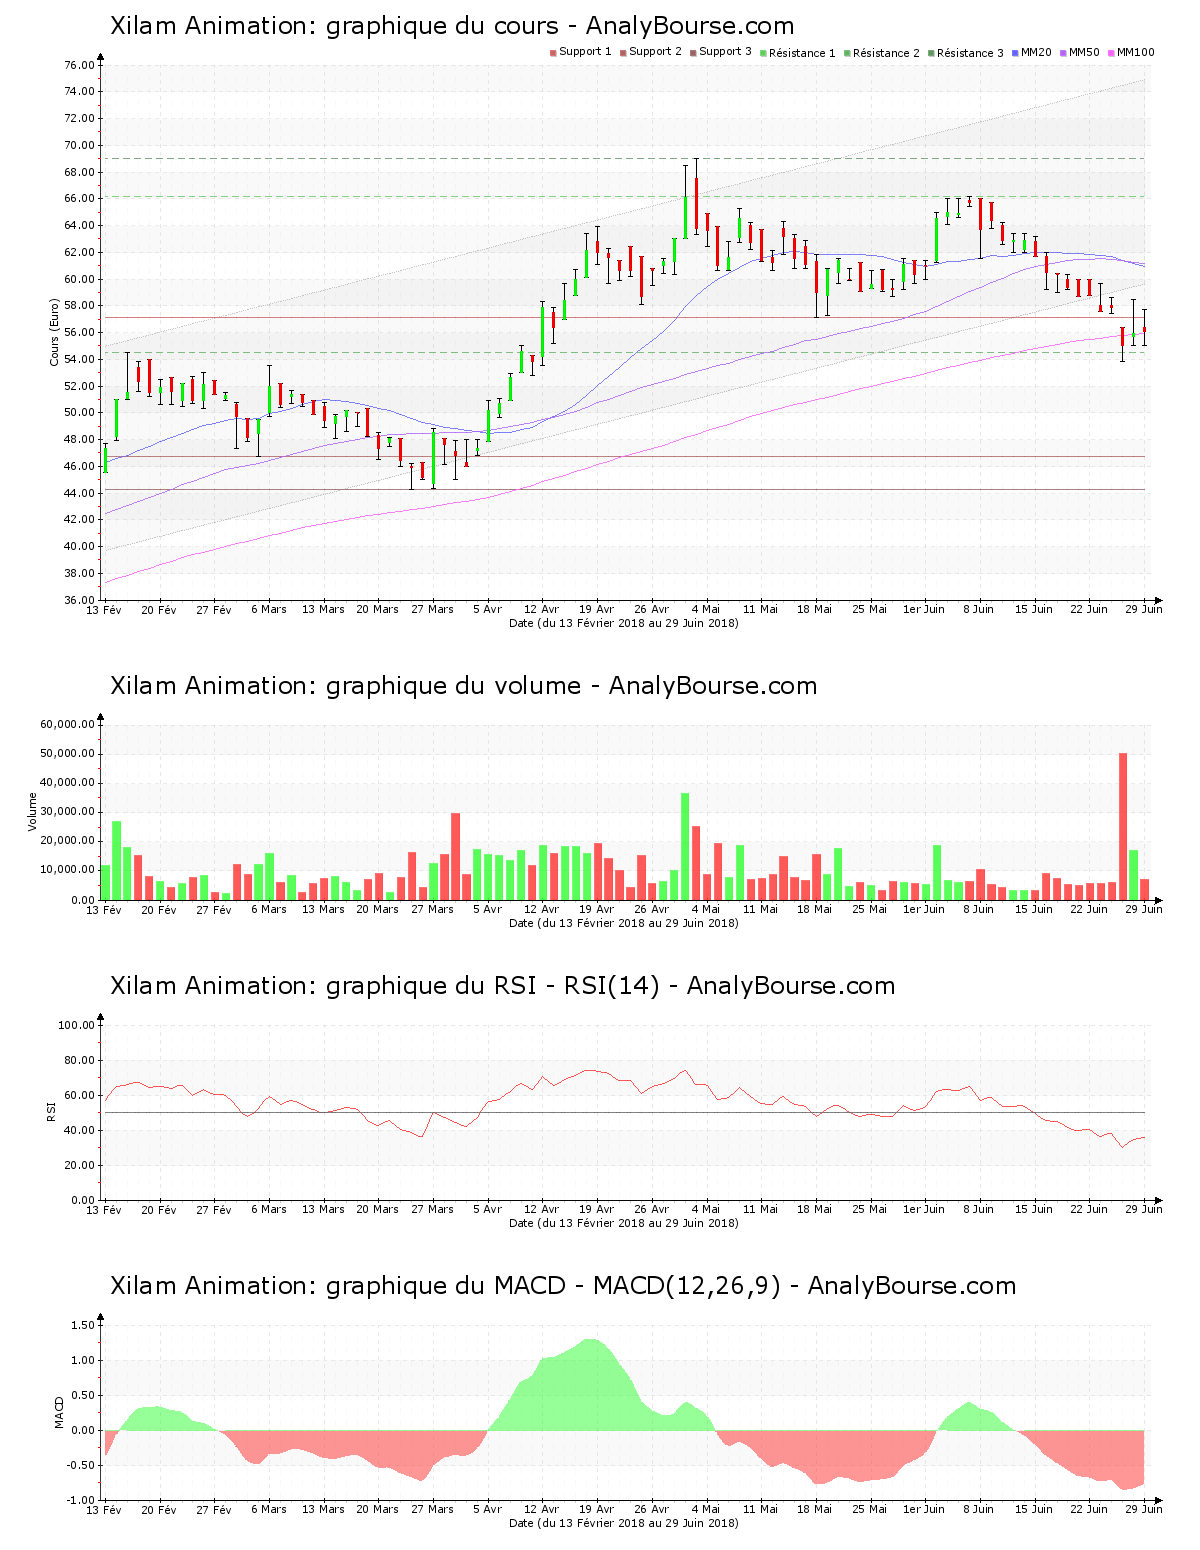Click the '19 Avr' date on the MACD chart axis
This screenshot has width=1200, height=1550.
coord(596,1509)
